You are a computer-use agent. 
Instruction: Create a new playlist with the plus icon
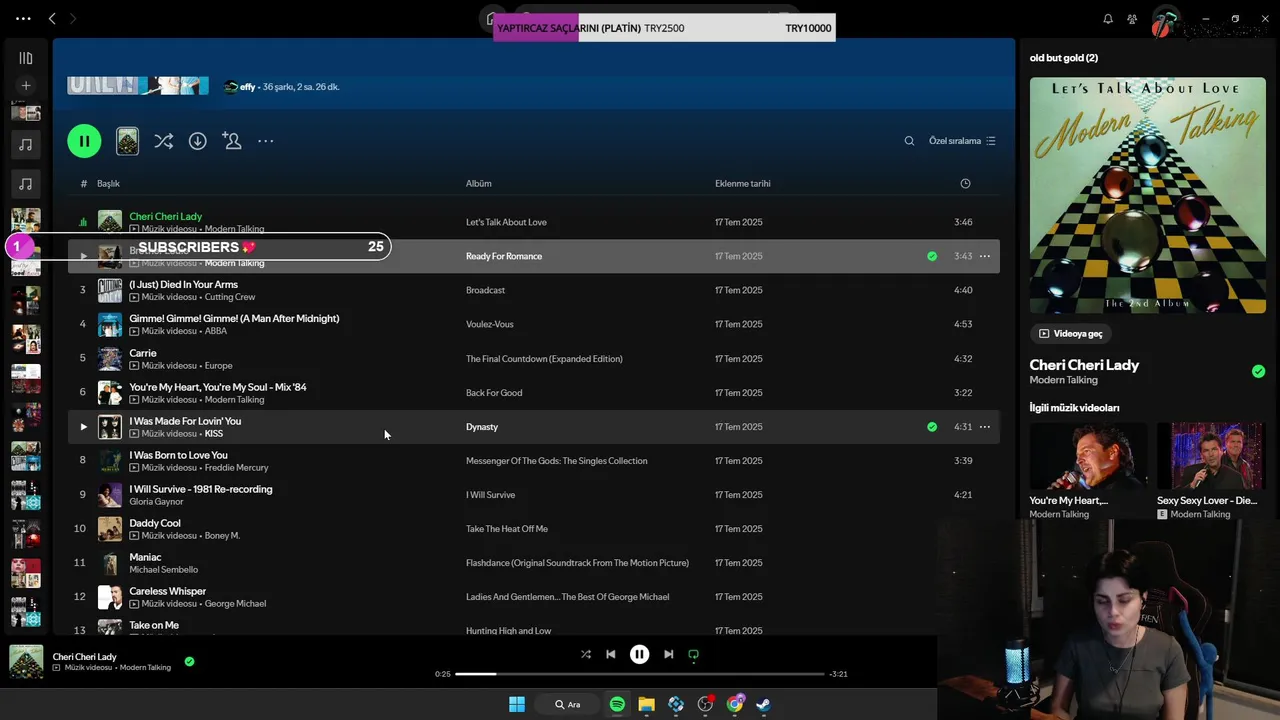(x=26, y=86)
